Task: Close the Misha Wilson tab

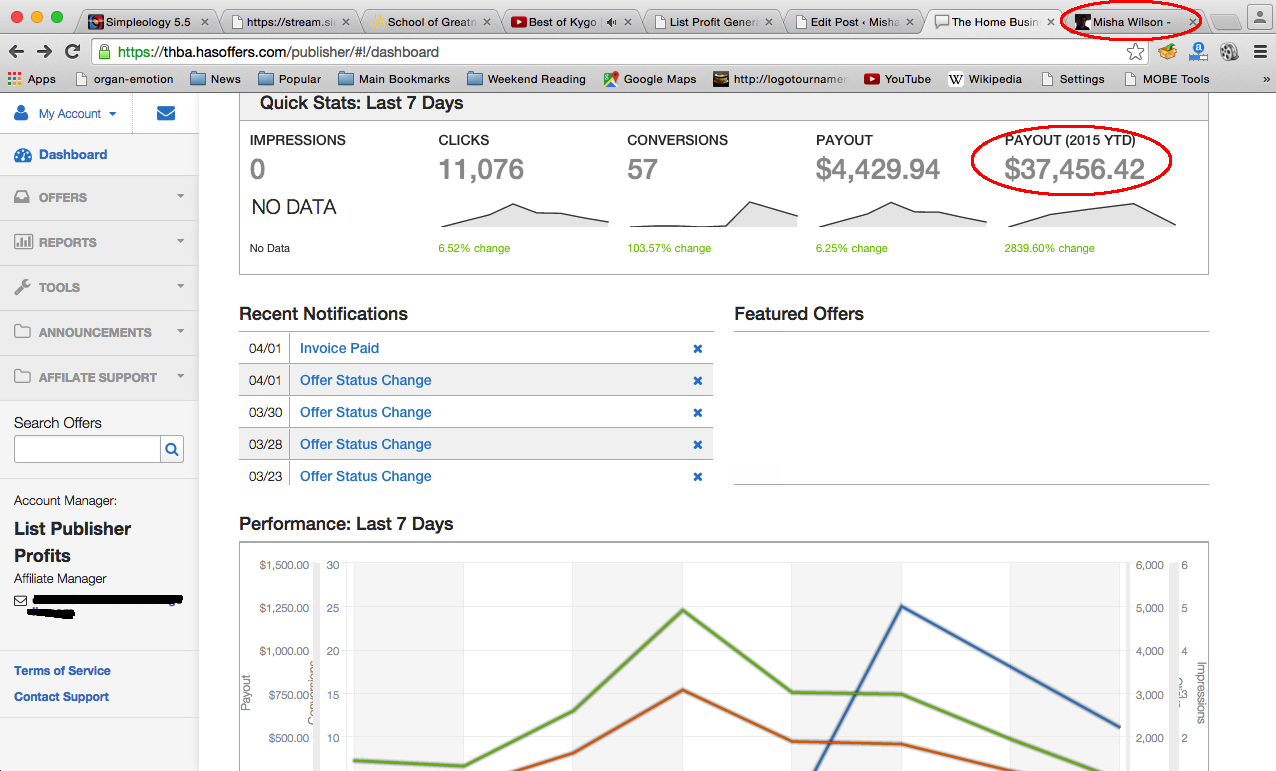Action: pos(1192,22)
